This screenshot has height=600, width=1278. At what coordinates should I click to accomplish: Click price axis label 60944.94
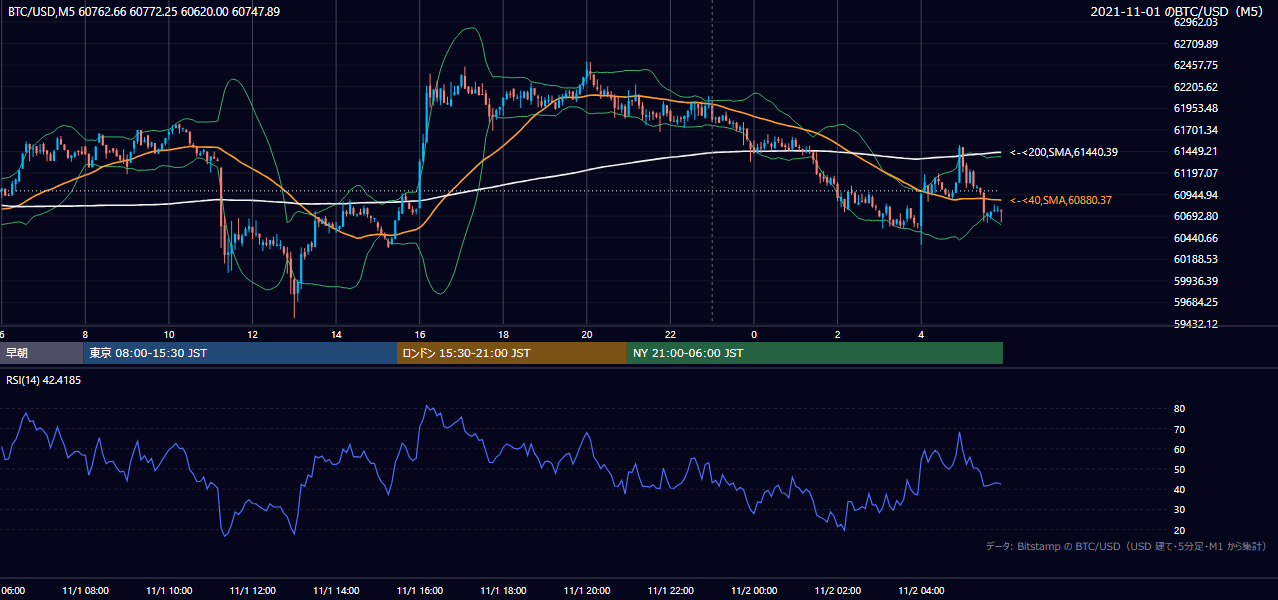[x=1196, y=195]
